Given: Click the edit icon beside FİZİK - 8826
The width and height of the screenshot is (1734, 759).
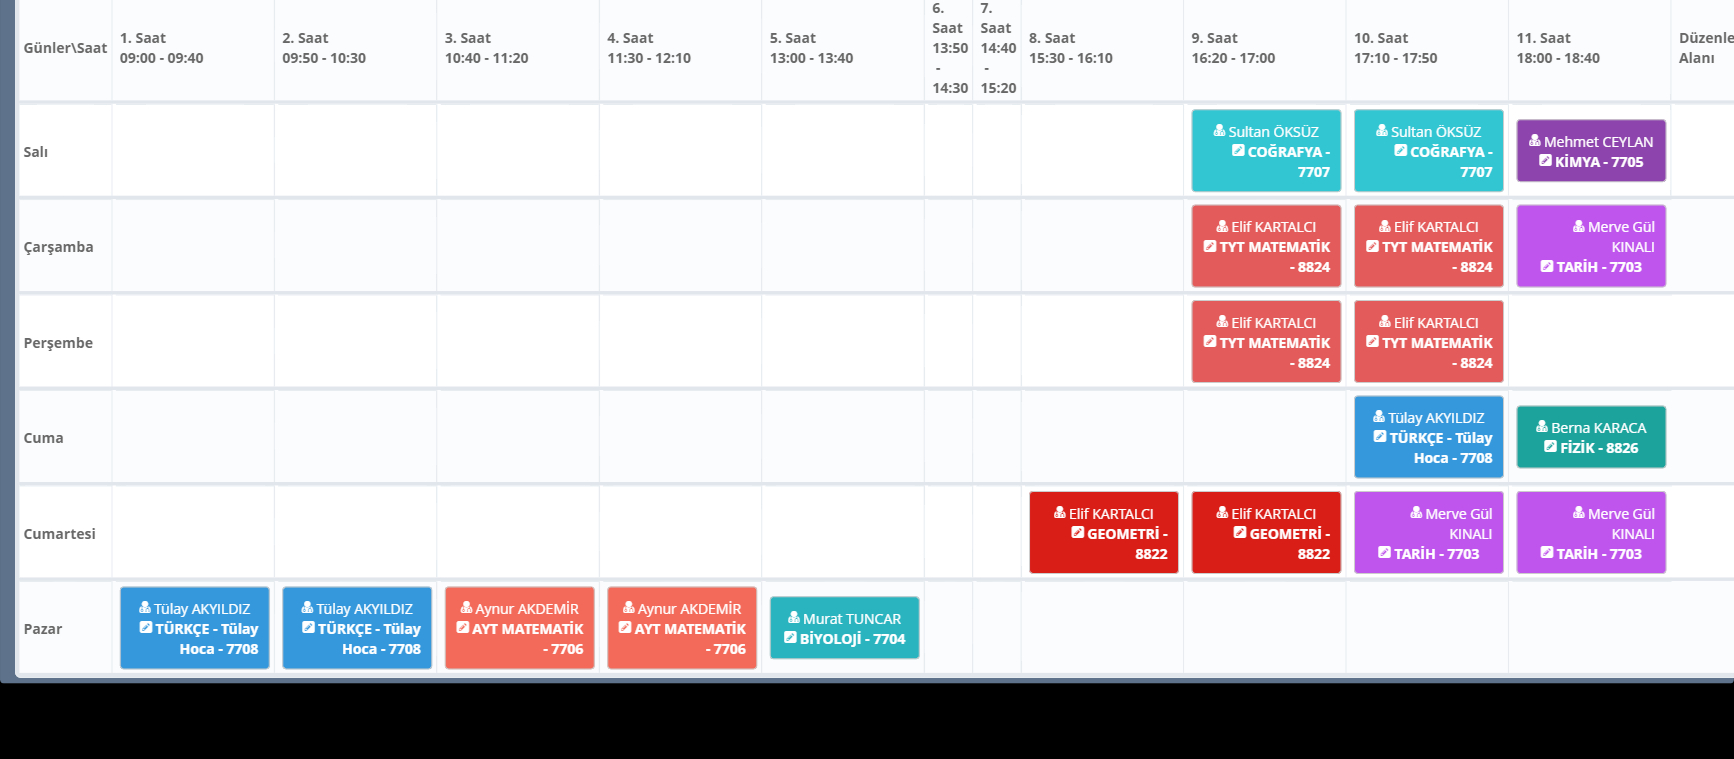Looking at the screenshot, I should (x=1550, y=447).
